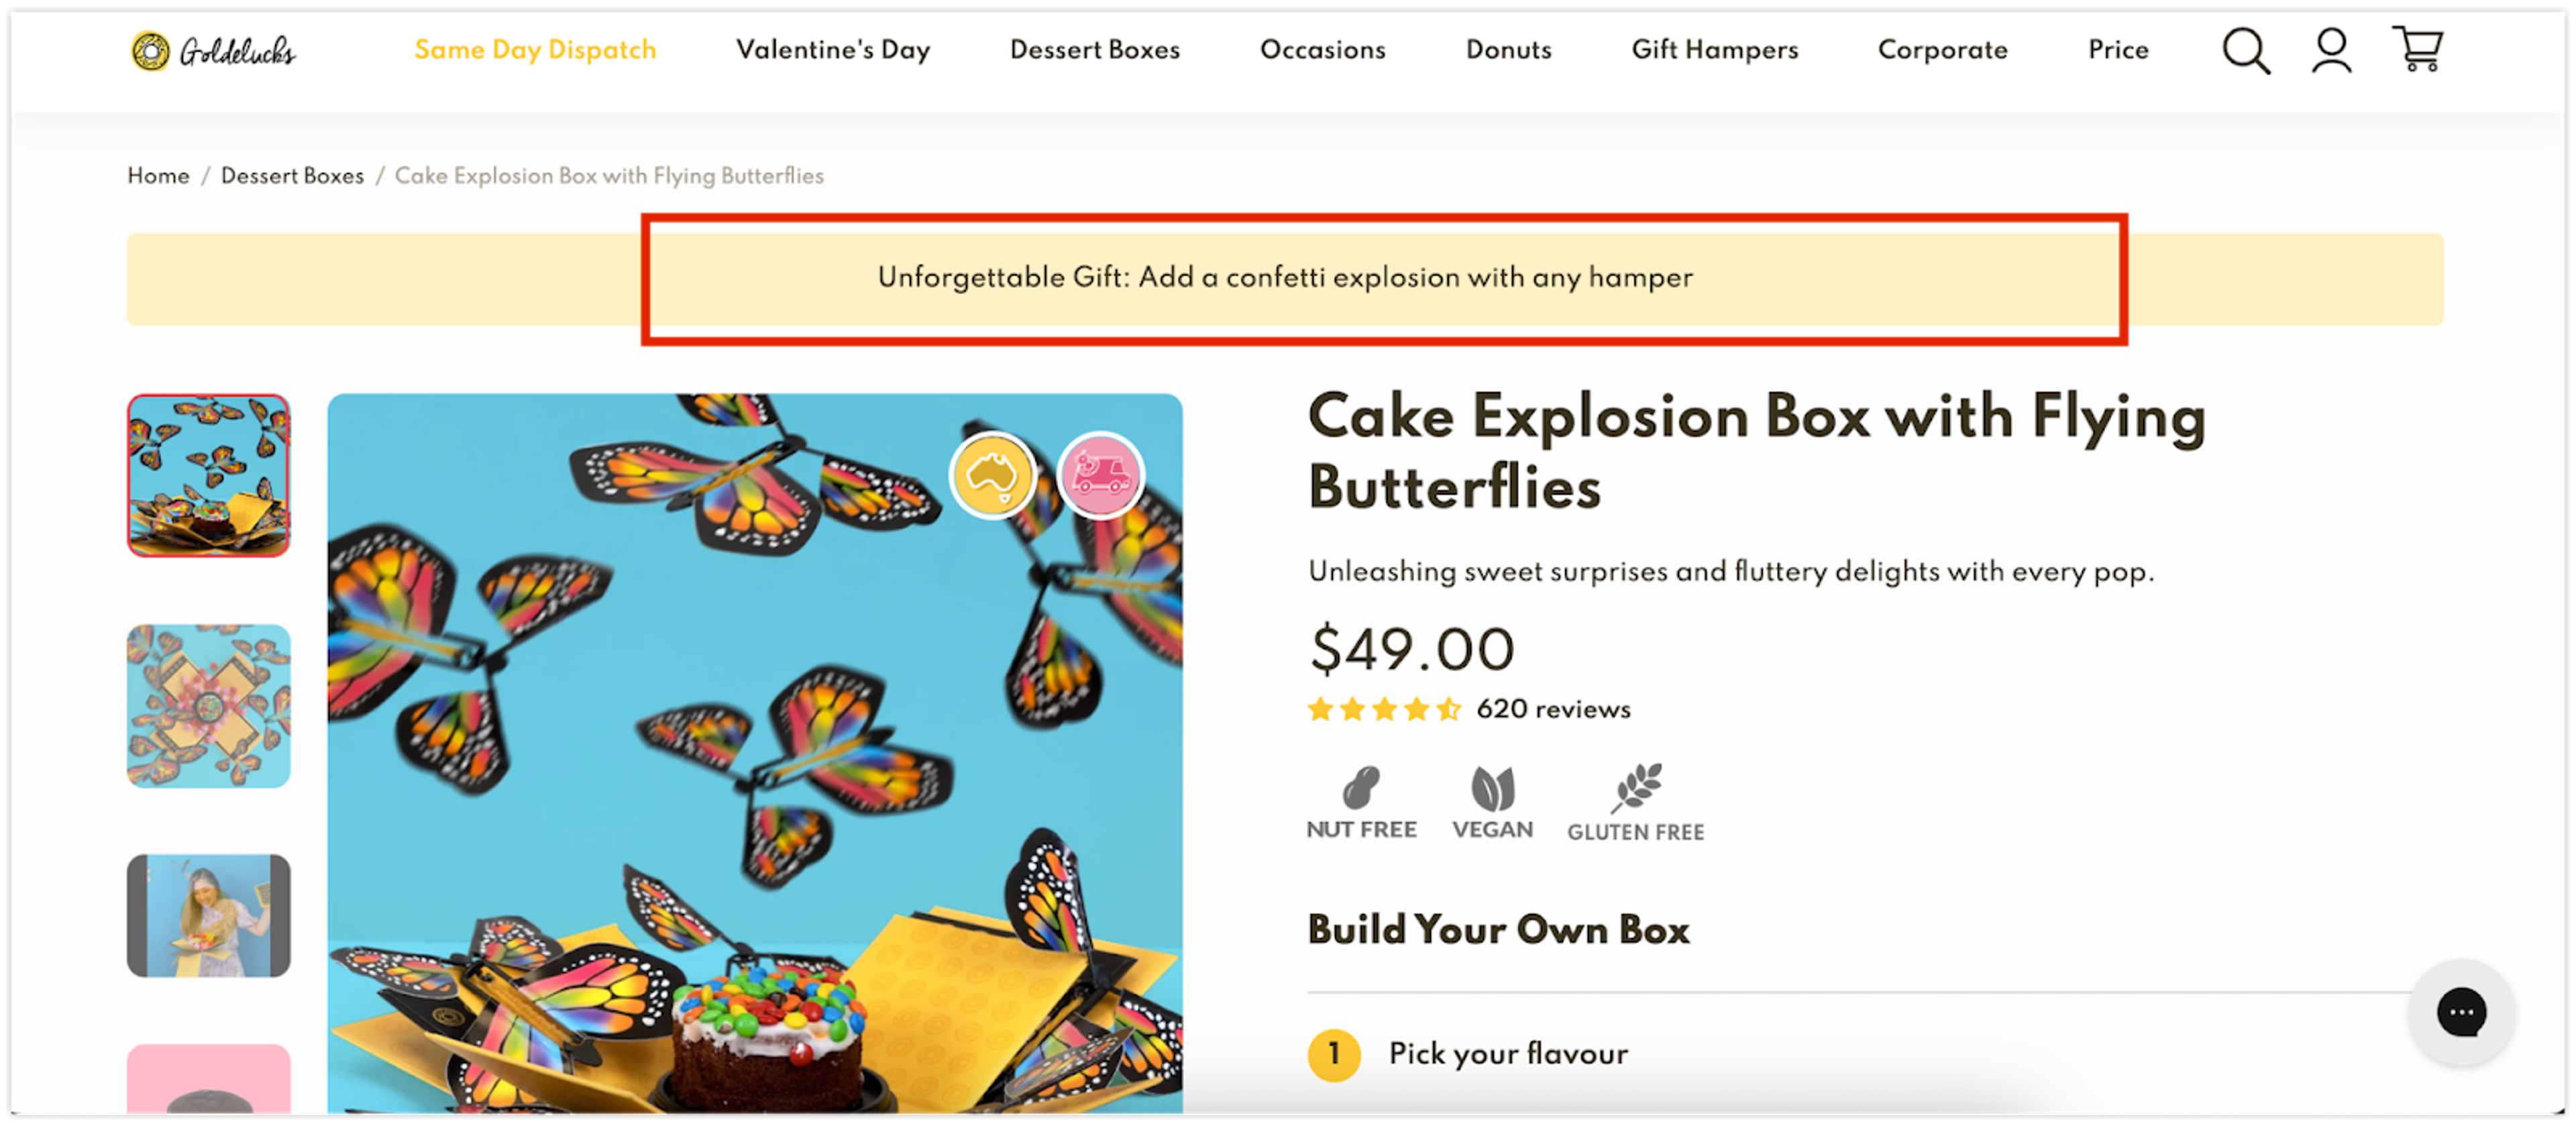Navigate to Home via breadcrumb
This screenshot has width=2576, height=1126.
click(158, 176)
